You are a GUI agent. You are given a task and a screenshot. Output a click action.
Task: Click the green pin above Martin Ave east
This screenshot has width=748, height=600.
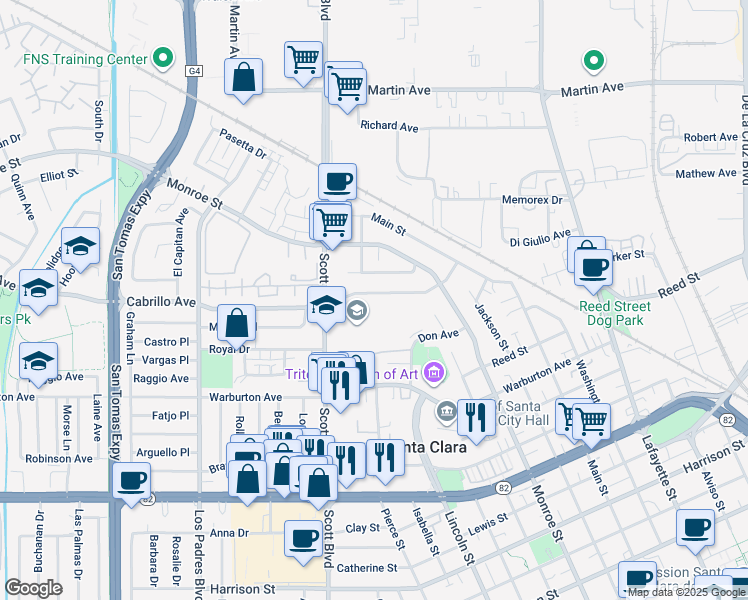(x=593, y=61)
